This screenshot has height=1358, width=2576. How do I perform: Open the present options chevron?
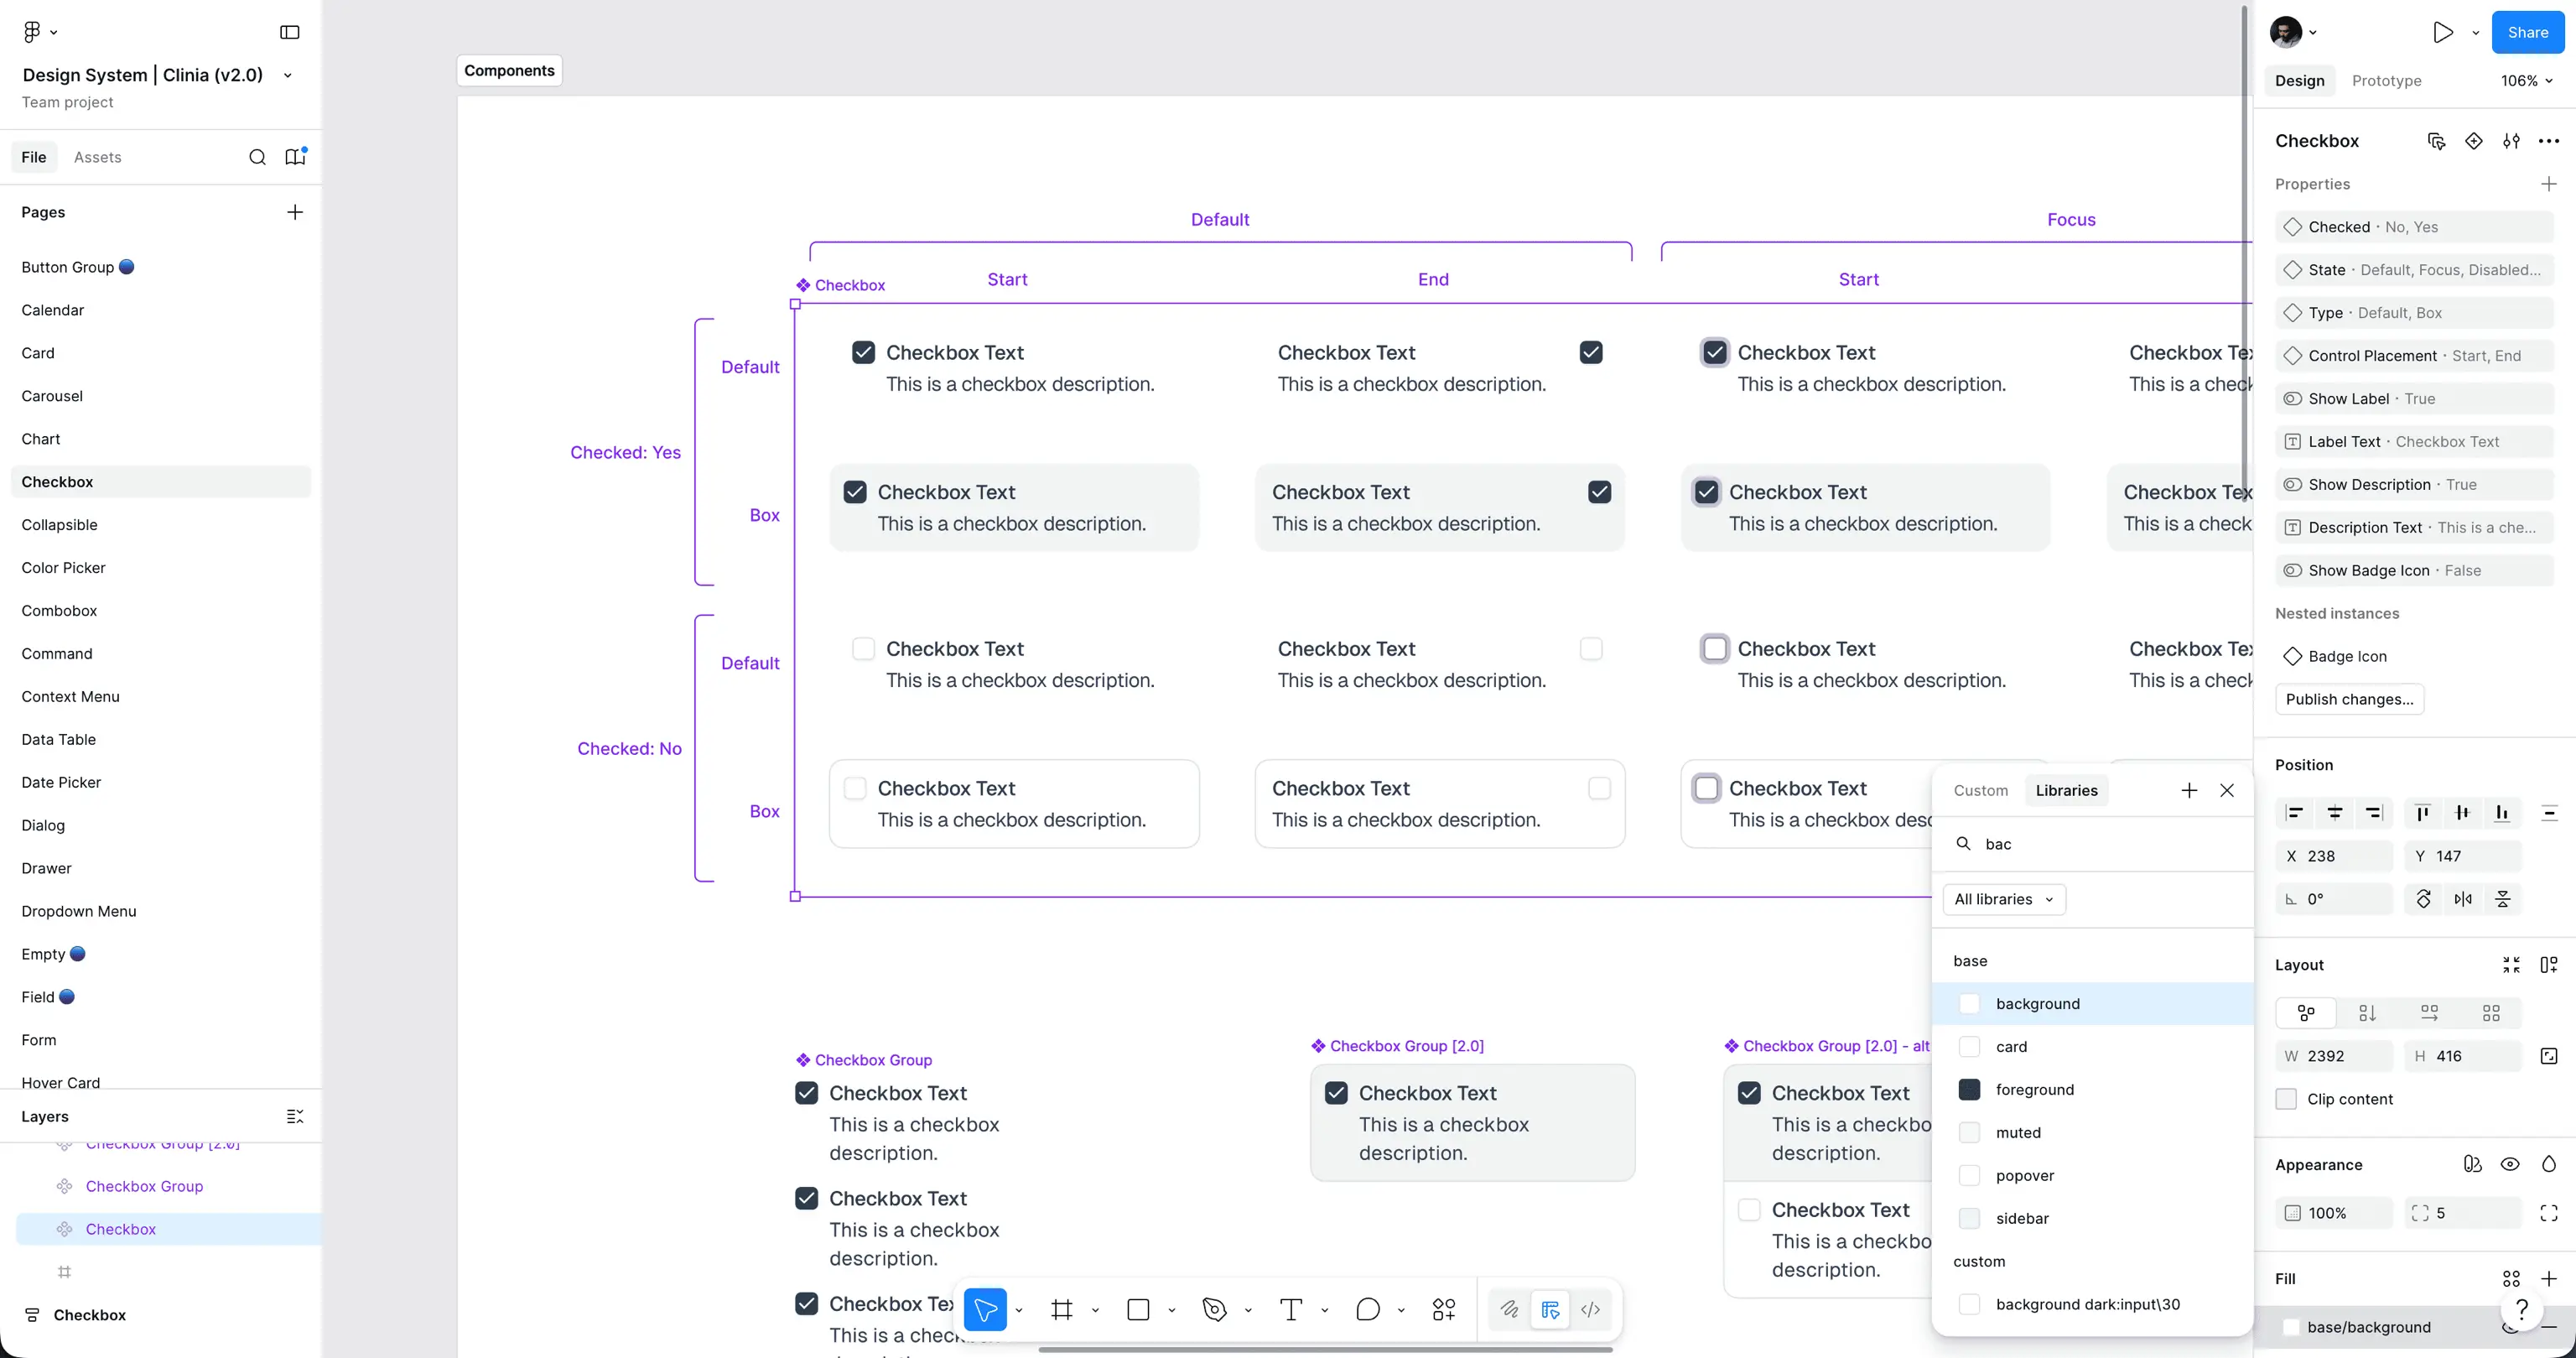pos(2476,32)
